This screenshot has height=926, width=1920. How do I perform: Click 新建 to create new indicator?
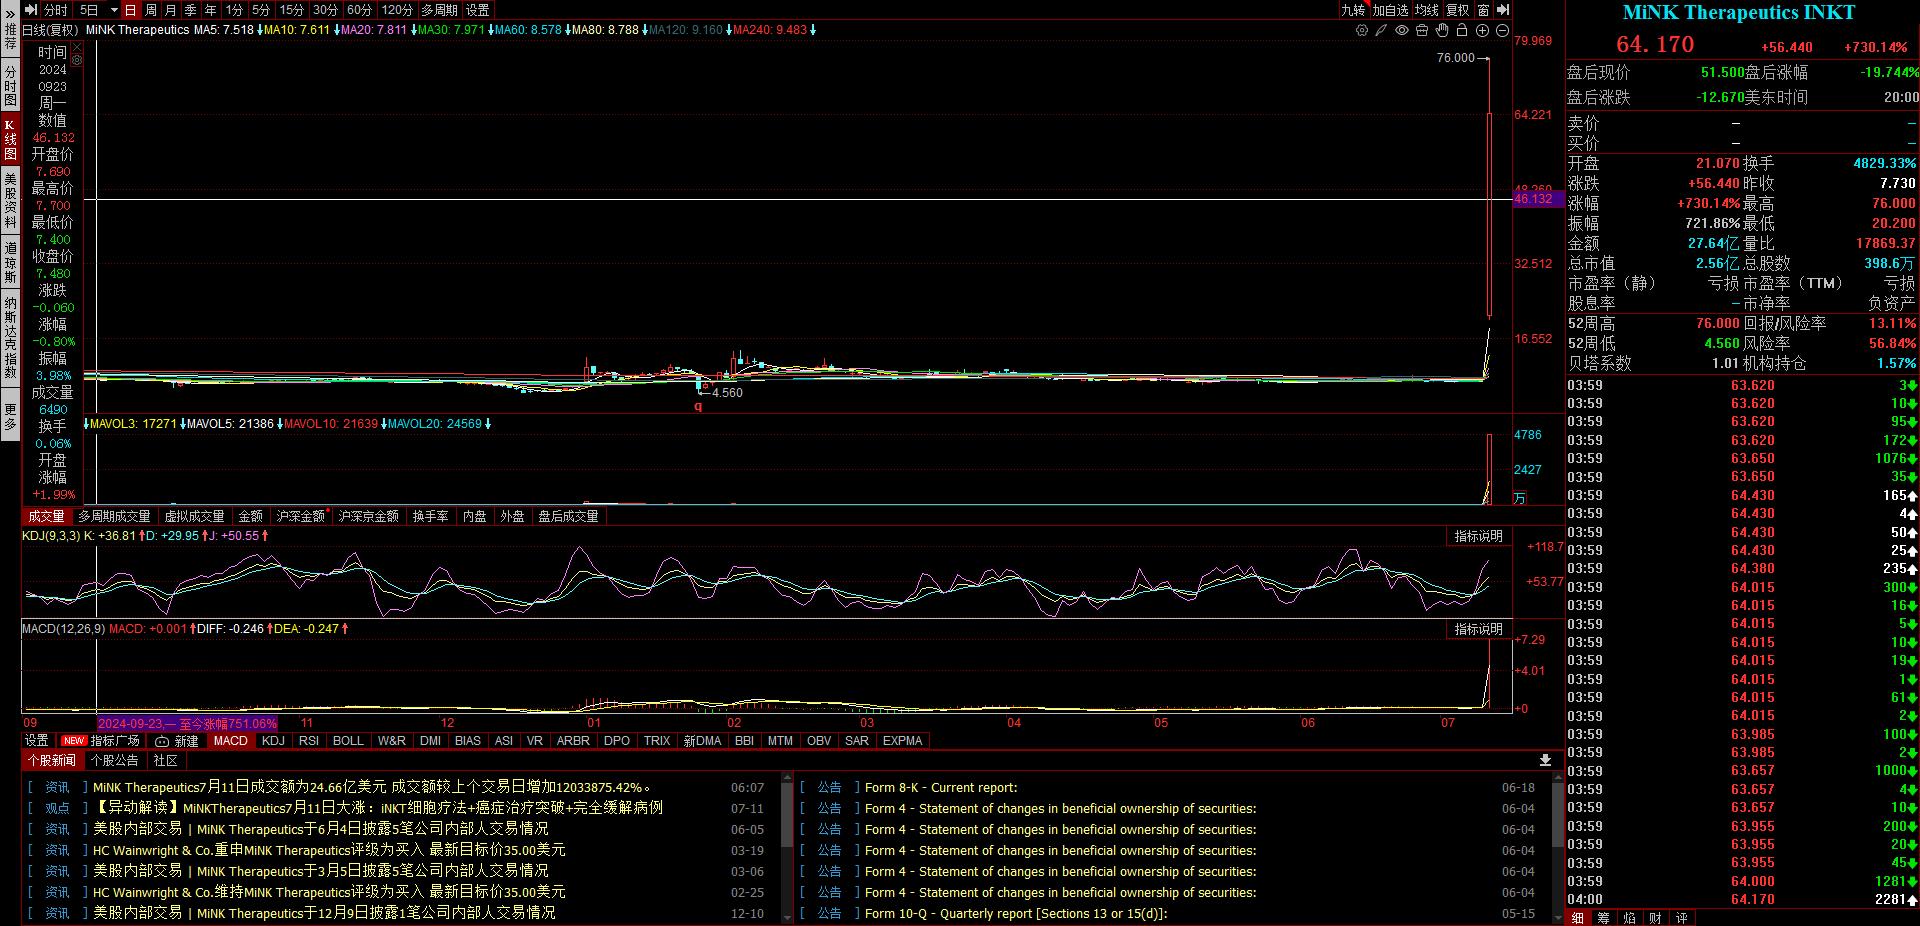pyautogui.click(x=177, y=741)
